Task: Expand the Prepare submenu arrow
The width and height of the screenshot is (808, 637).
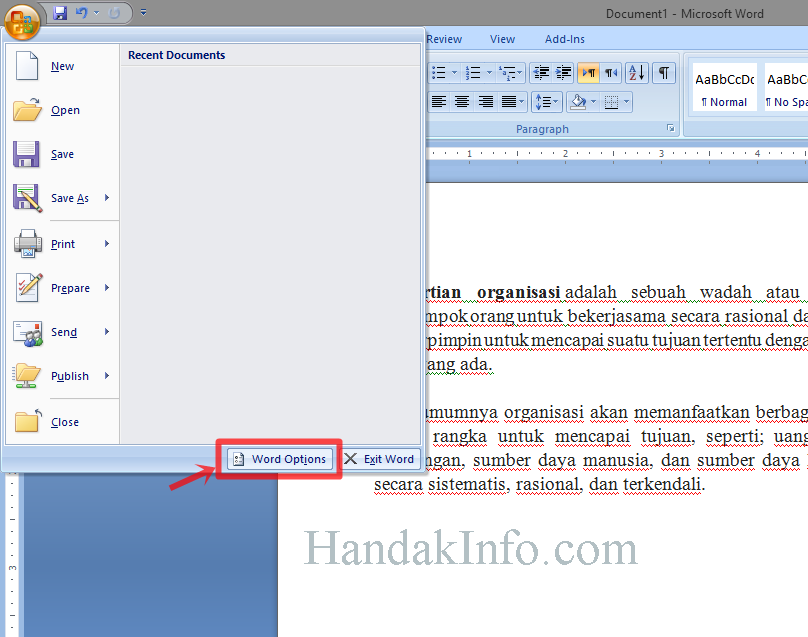Action: tap(107, 287)
